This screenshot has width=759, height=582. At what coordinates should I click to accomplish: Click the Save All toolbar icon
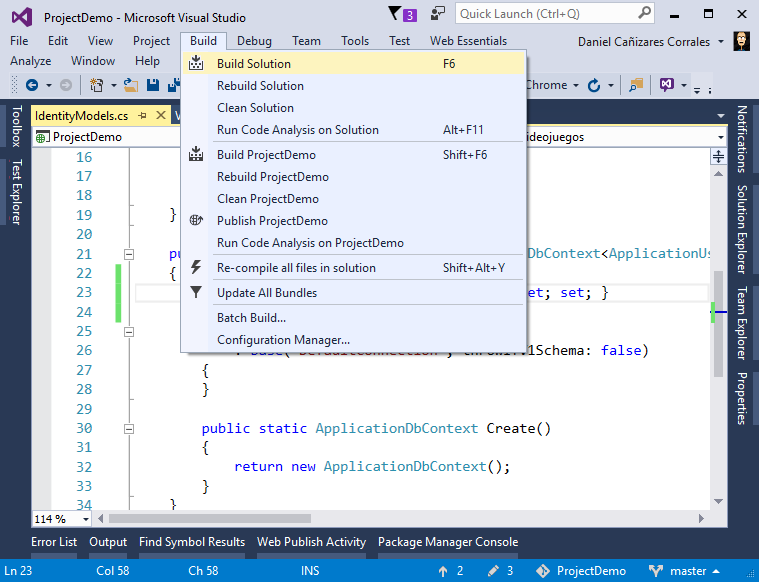pos(174,85)
